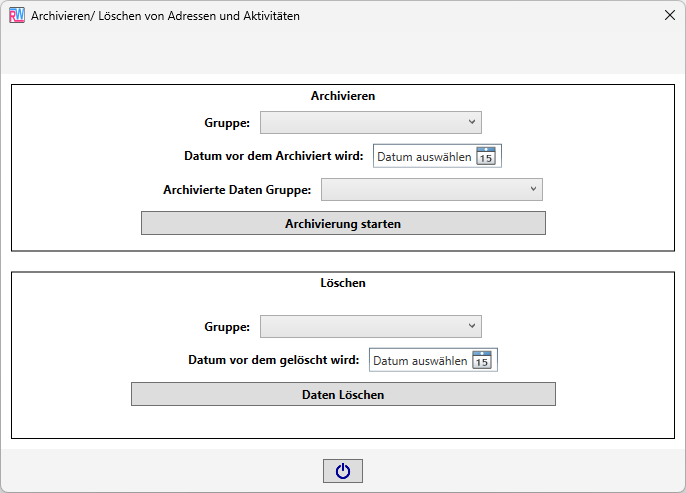
Task: Click the 'Datum vor dem gelöscht wird' label
Action: coord(274,360)
